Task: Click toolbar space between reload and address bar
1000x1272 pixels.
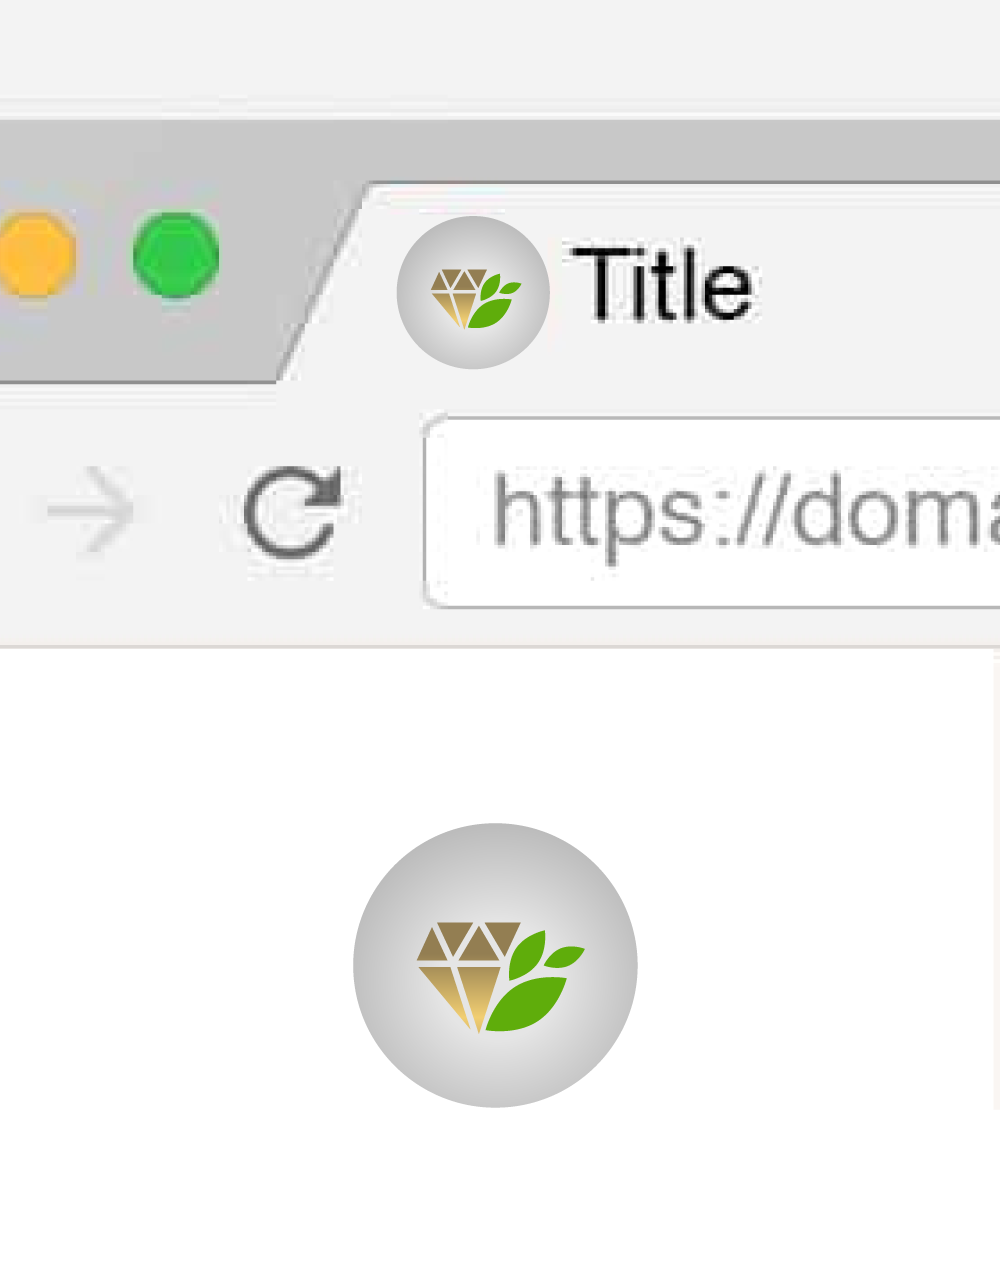Action: pyautogui.click(x=385, y=511)
